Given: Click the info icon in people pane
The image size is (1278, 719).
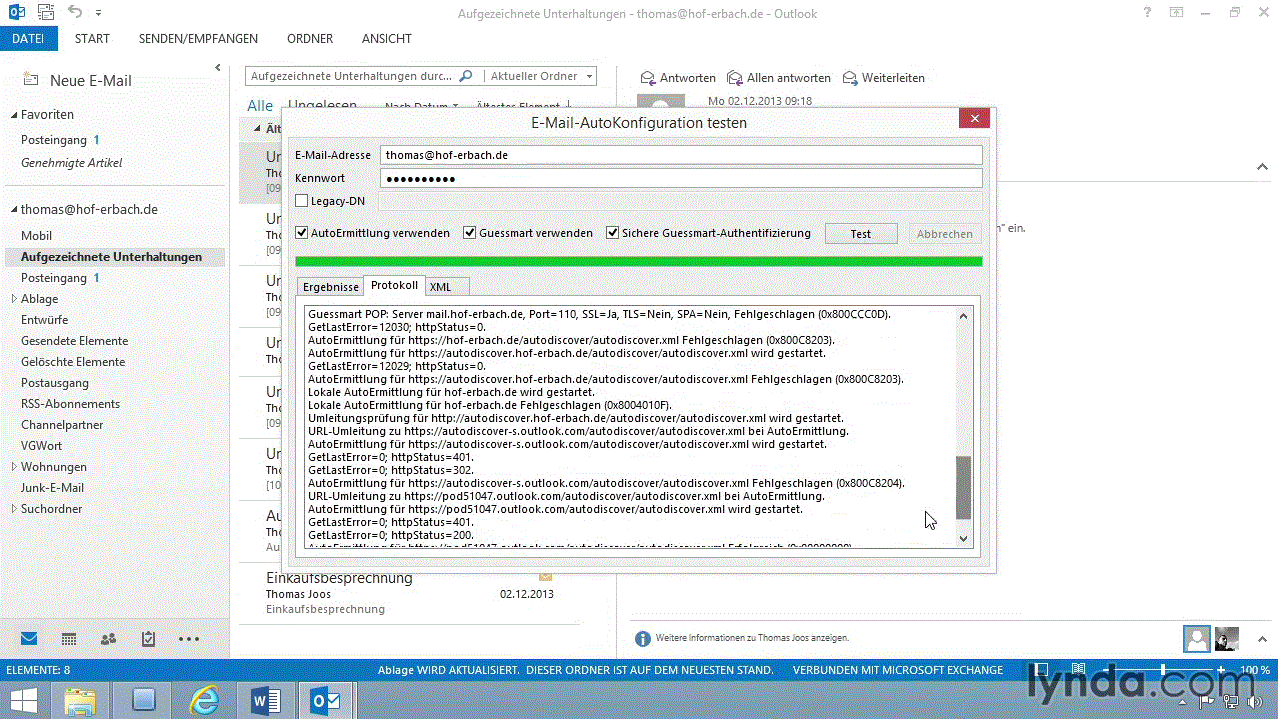Looking at the screenshot, I should (643, 638).
